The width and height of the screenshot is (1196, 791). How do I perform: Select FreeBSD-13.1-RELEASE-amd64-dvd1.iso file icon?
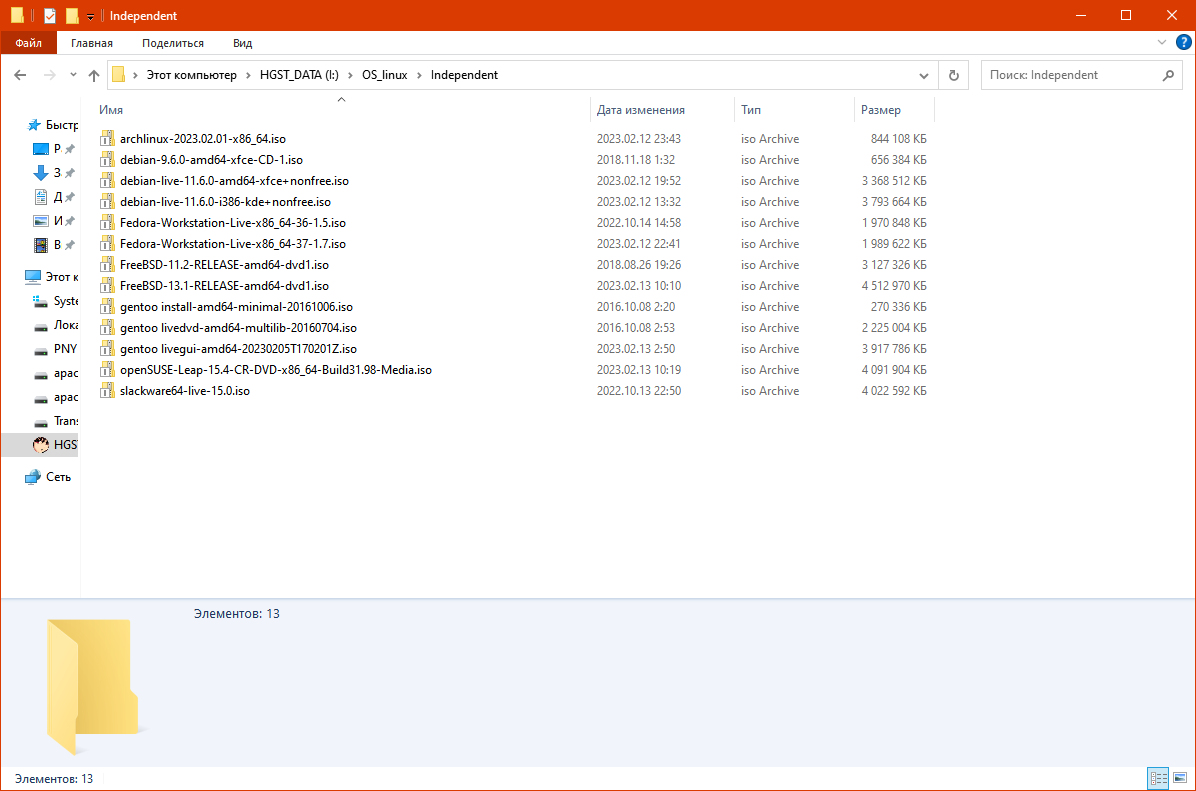click(108, 285)
